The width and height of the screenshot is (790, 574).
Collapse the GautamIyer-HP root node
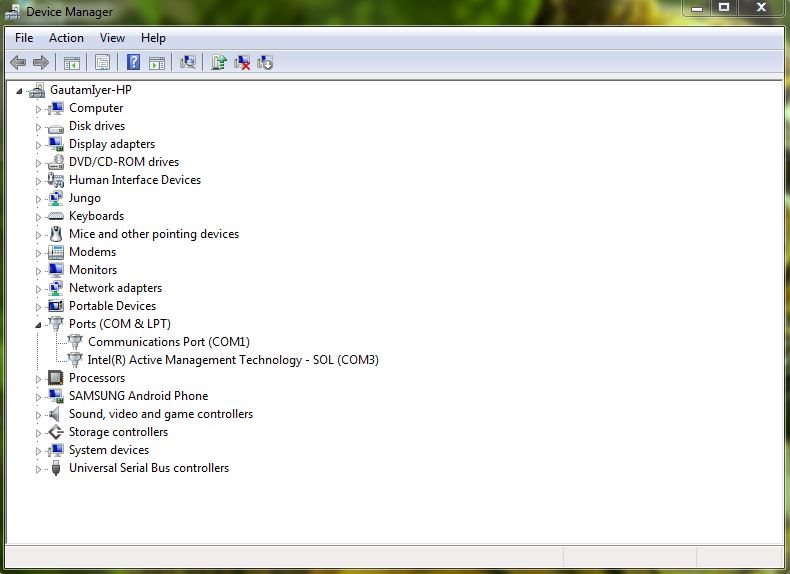[19, 91]
